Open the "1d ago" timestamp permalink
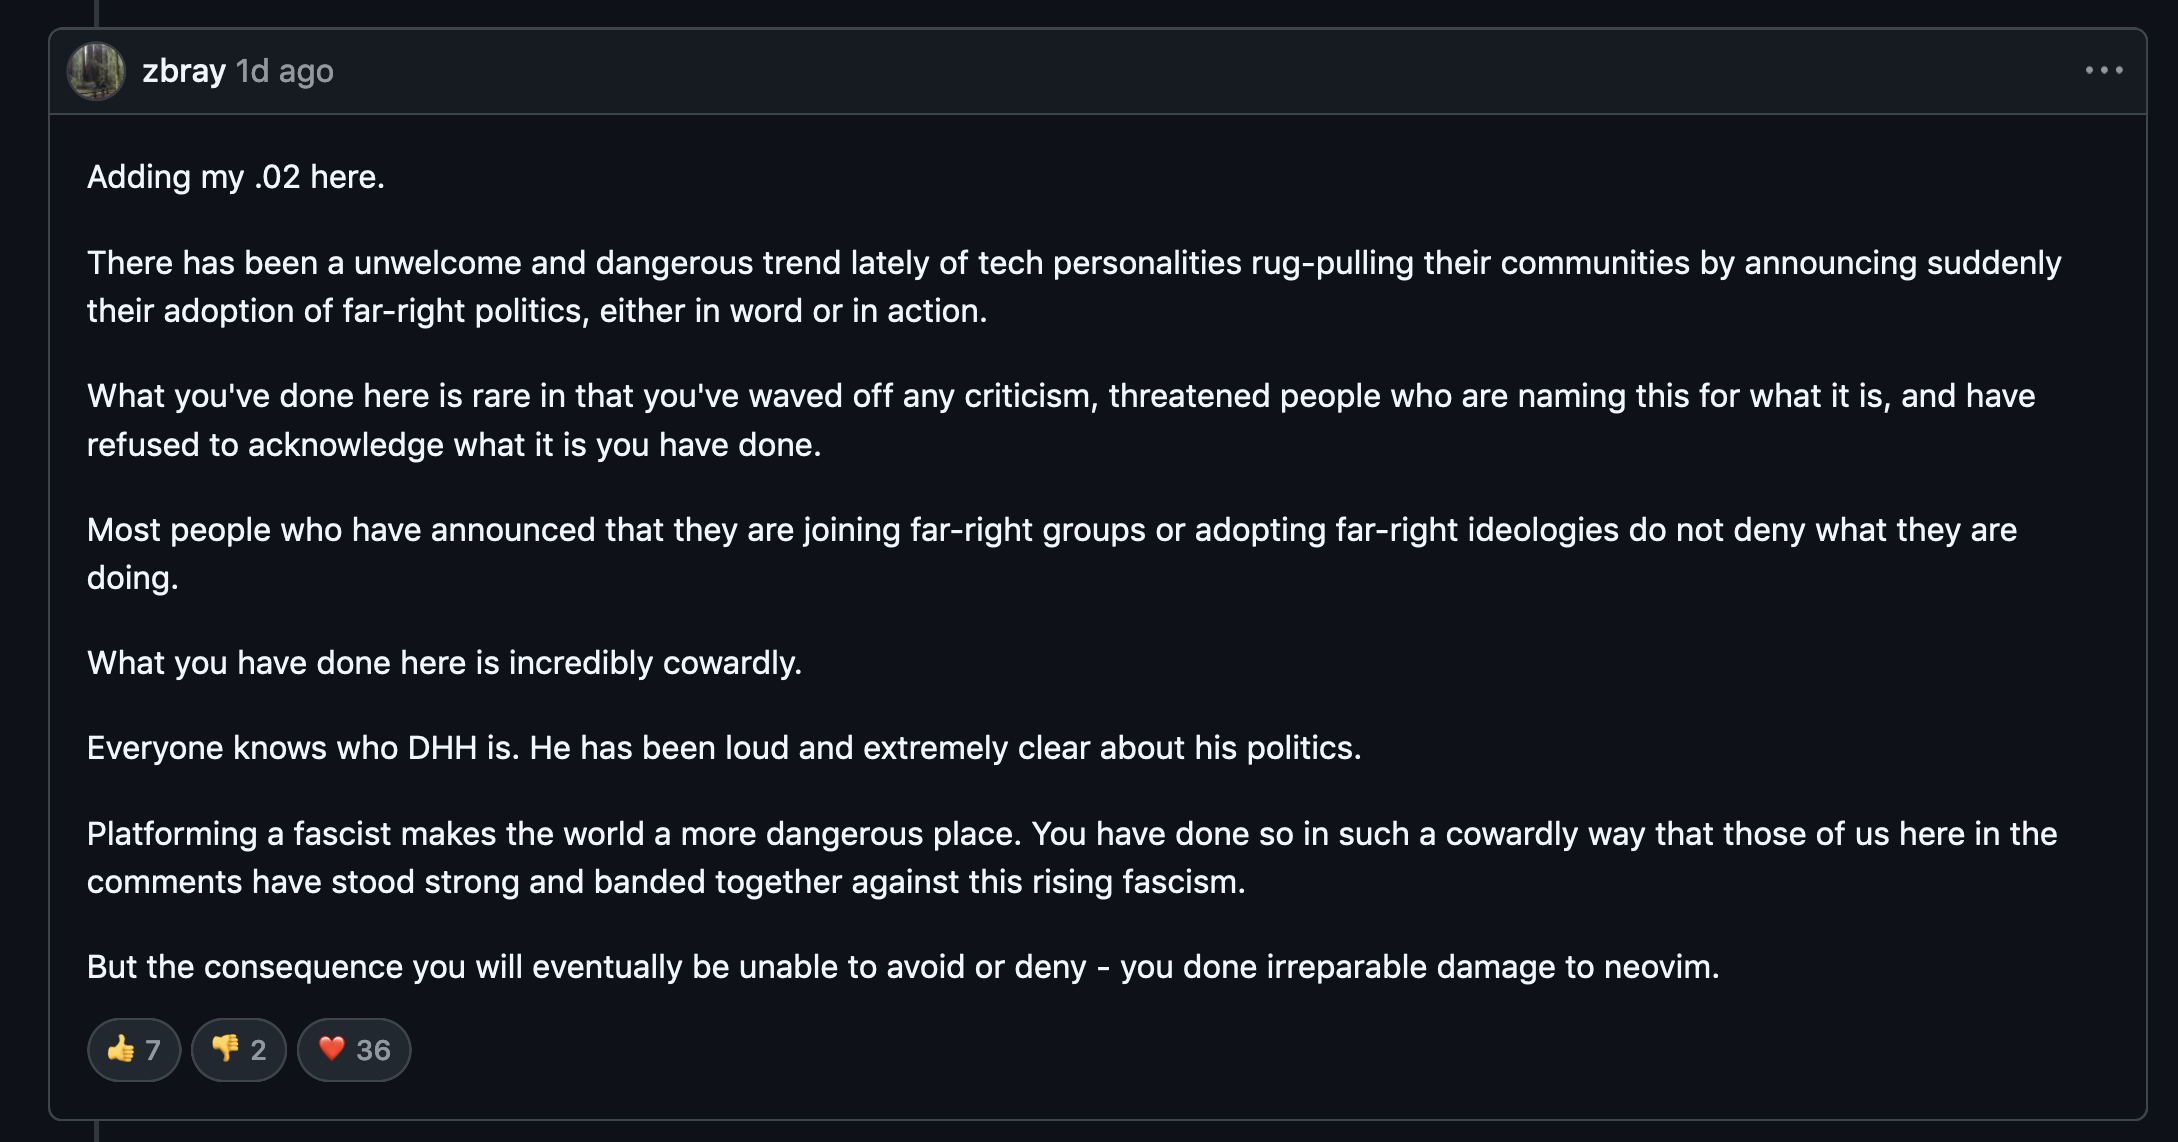 tap(285, 71)
